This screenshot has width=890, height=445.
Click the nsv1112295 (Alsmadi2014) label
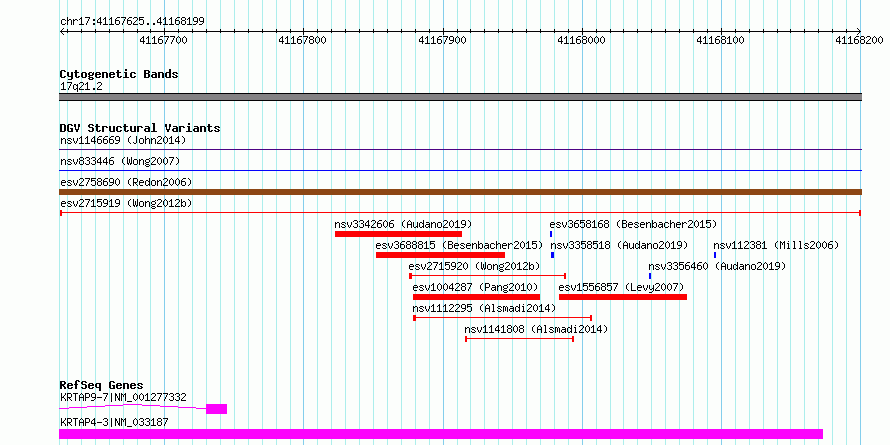click(x=484, y=308)
